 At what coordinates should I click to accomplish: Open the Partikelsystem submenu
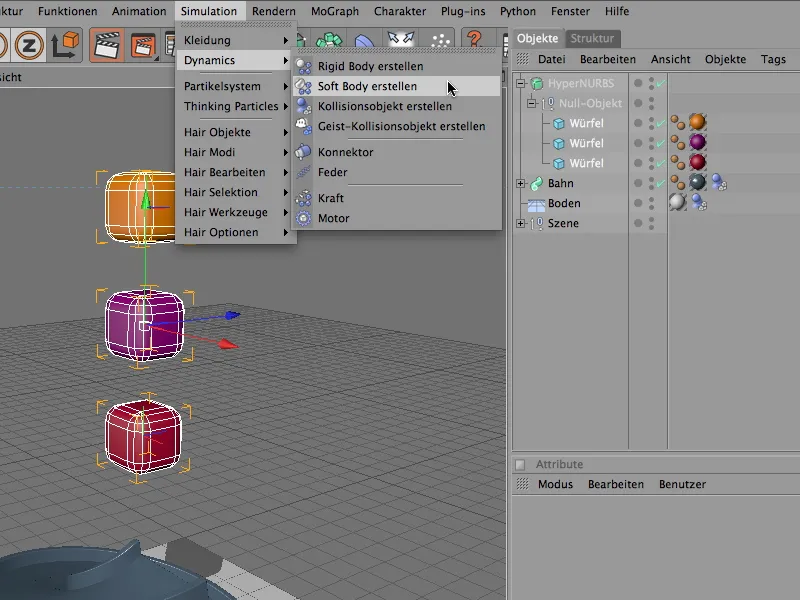235,86
